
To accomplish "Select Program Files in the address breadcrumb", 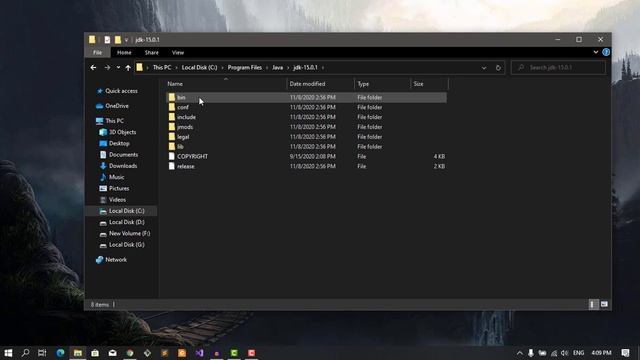I will click(x=244, y=67).
